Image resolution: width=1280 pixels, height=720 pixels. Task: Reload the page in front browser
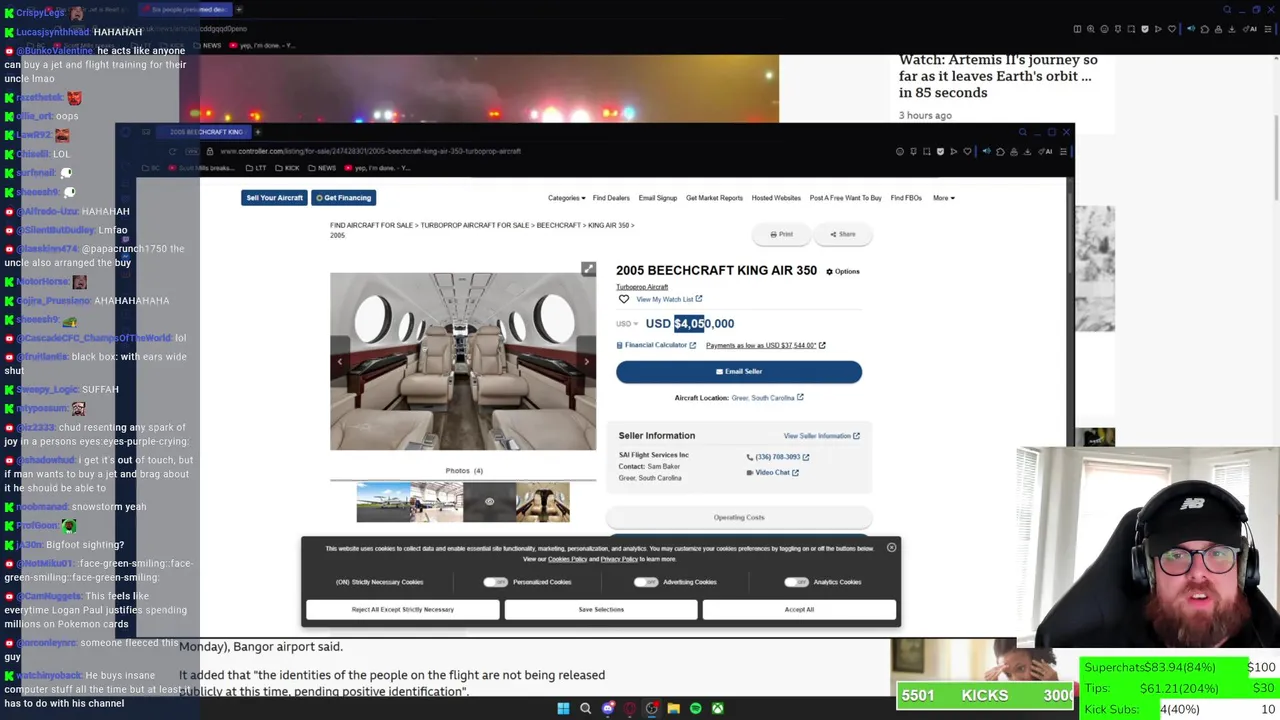point(172,151)
